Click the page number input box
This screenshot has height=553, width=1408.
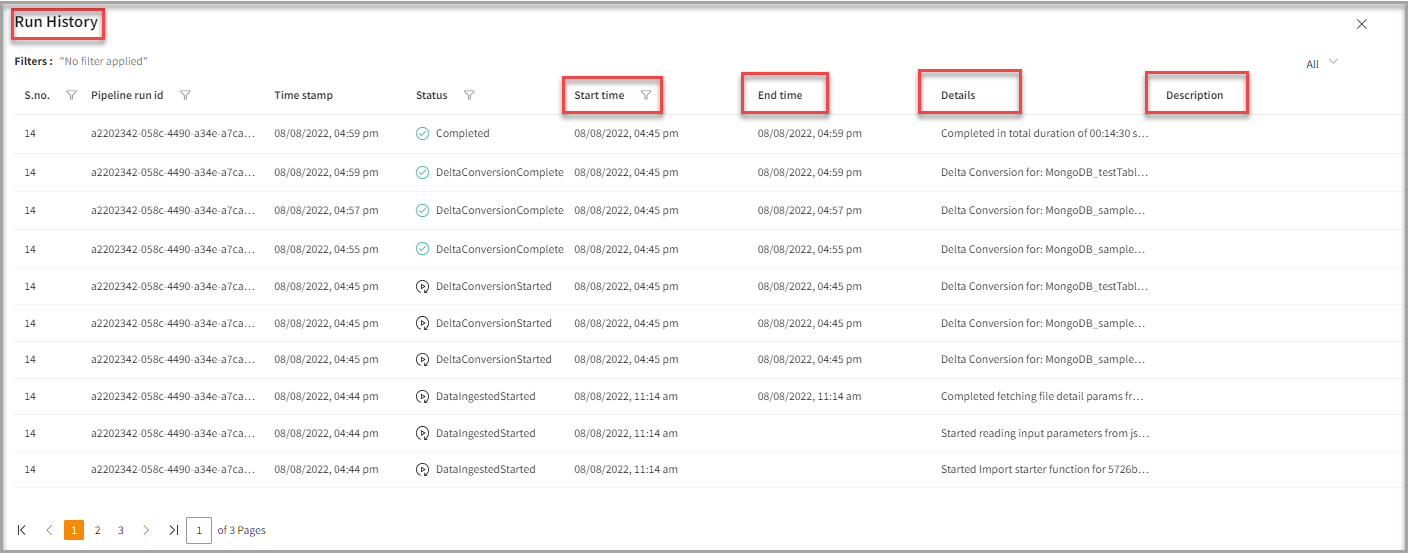(x=199, y=530)
